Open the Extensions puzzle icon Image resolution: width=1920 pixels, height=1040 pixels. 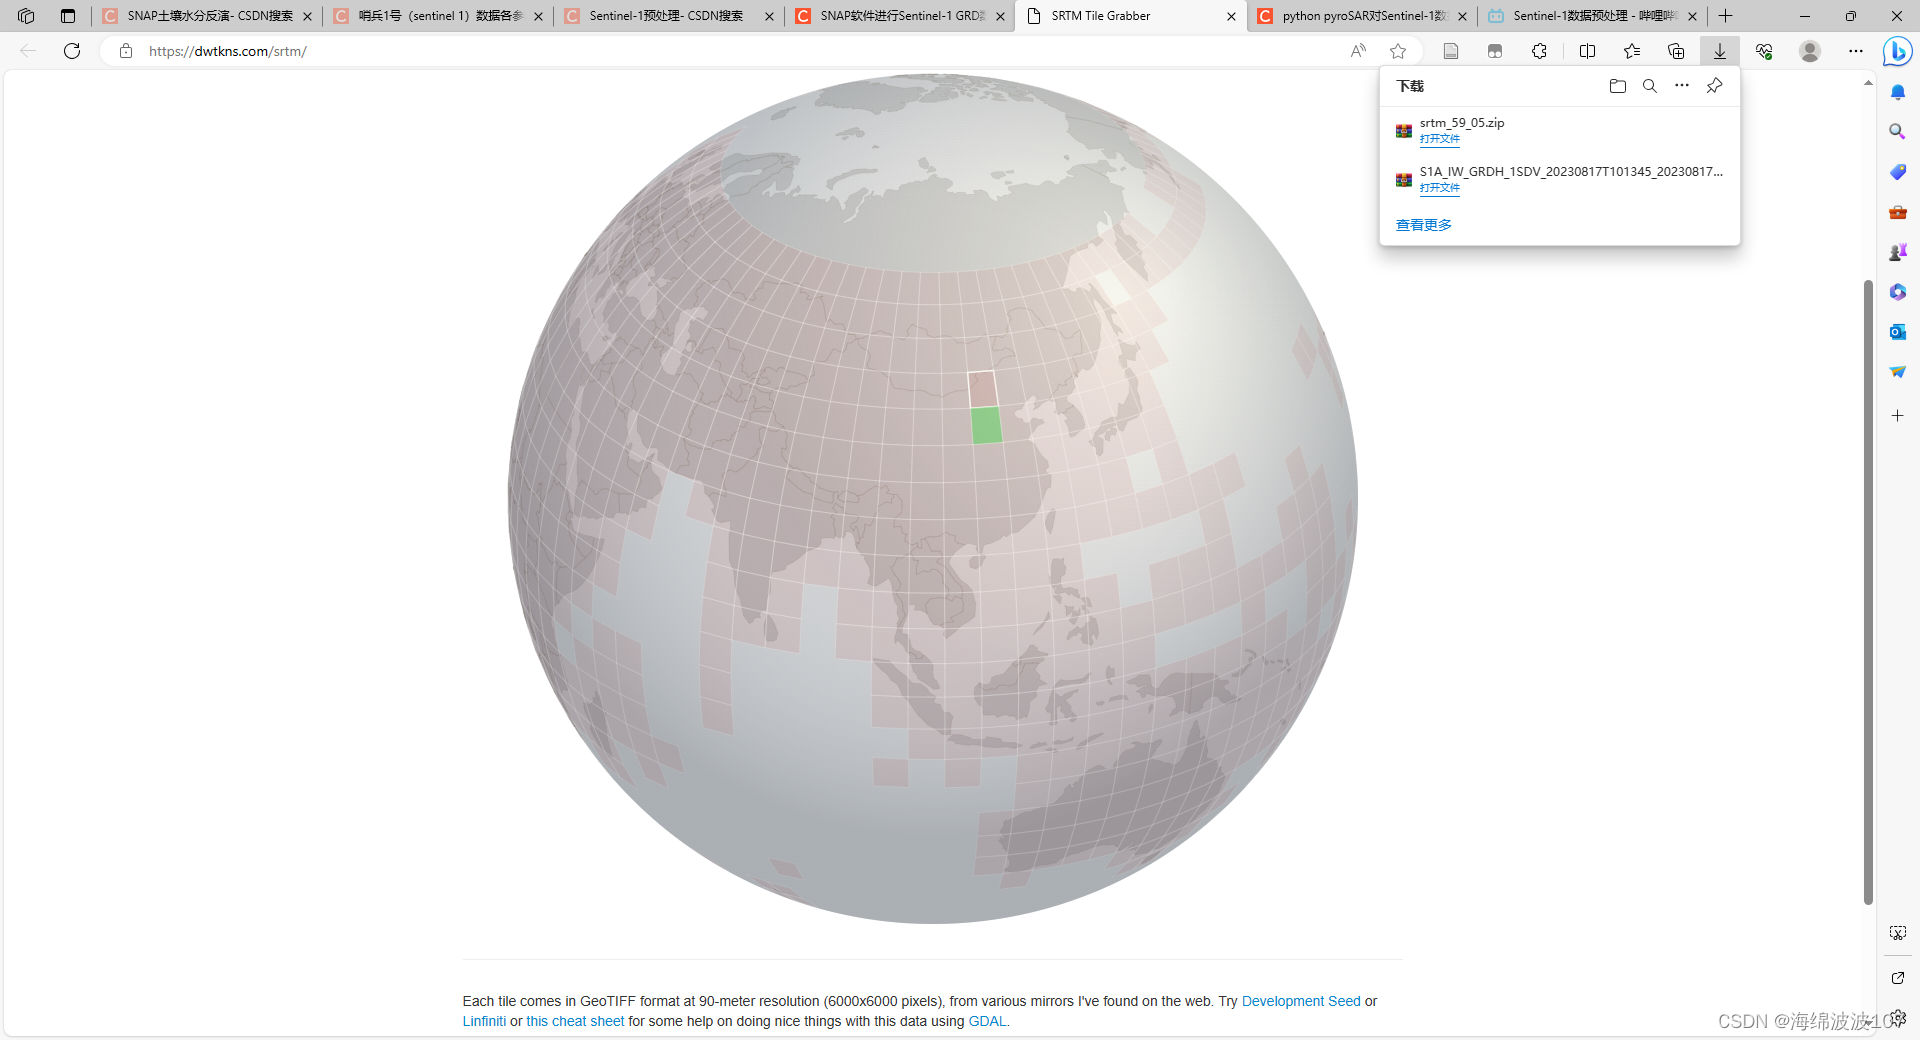pos(1539,51)
